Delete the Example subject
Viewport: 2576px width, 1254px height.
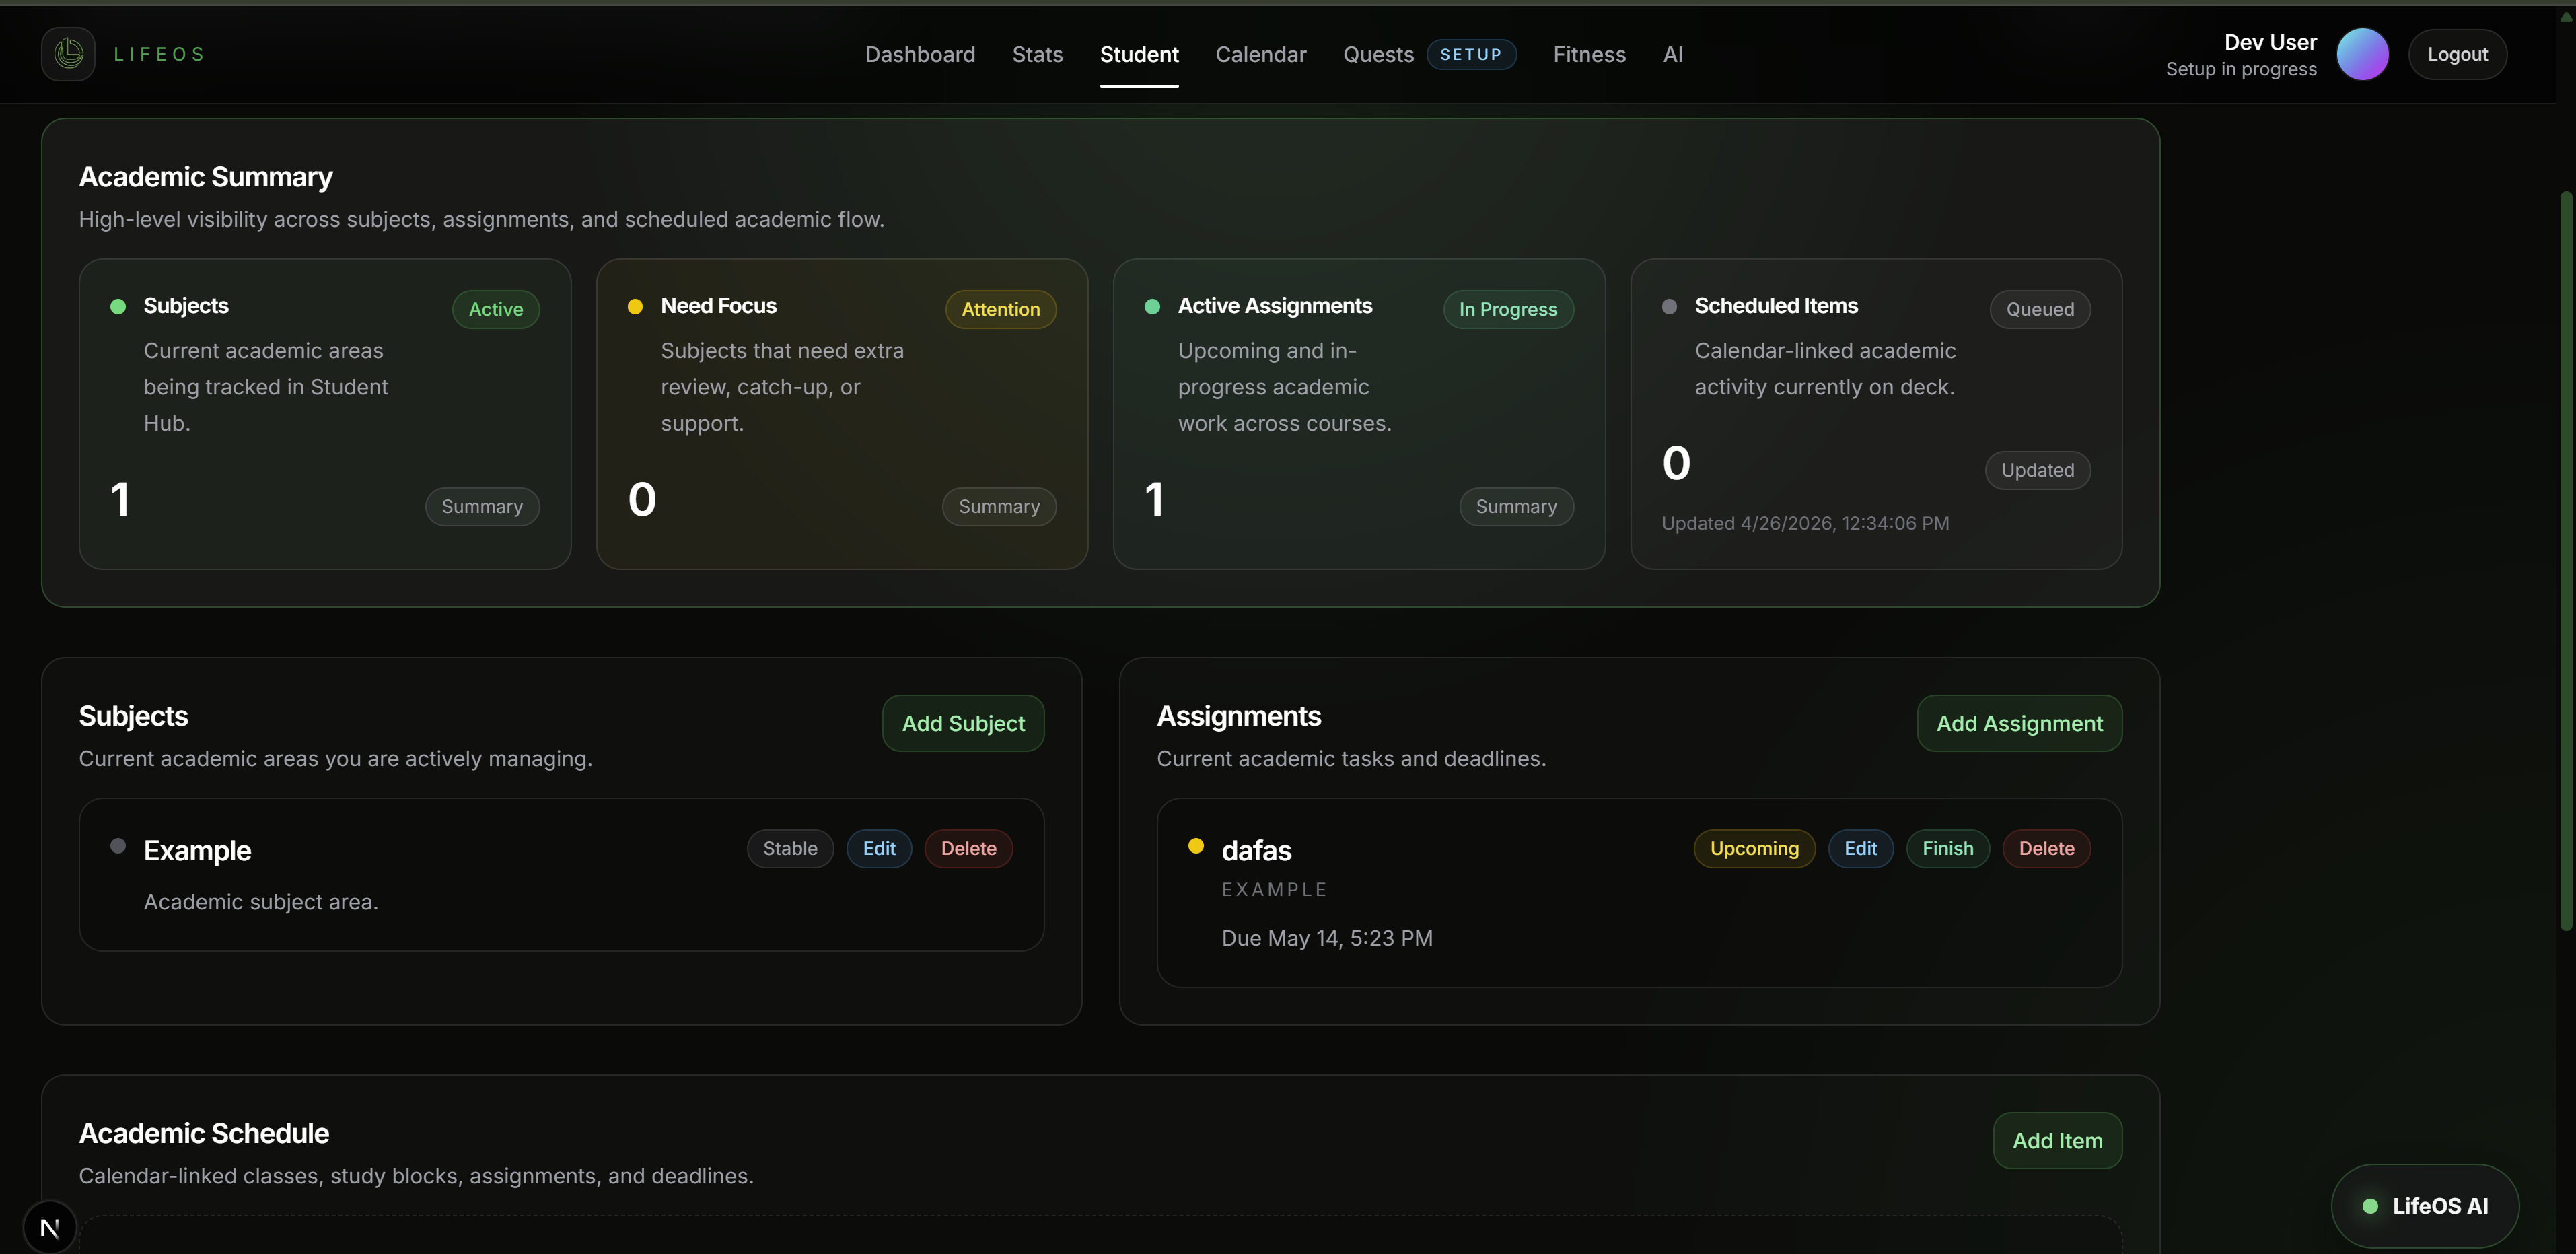point(968,848)
